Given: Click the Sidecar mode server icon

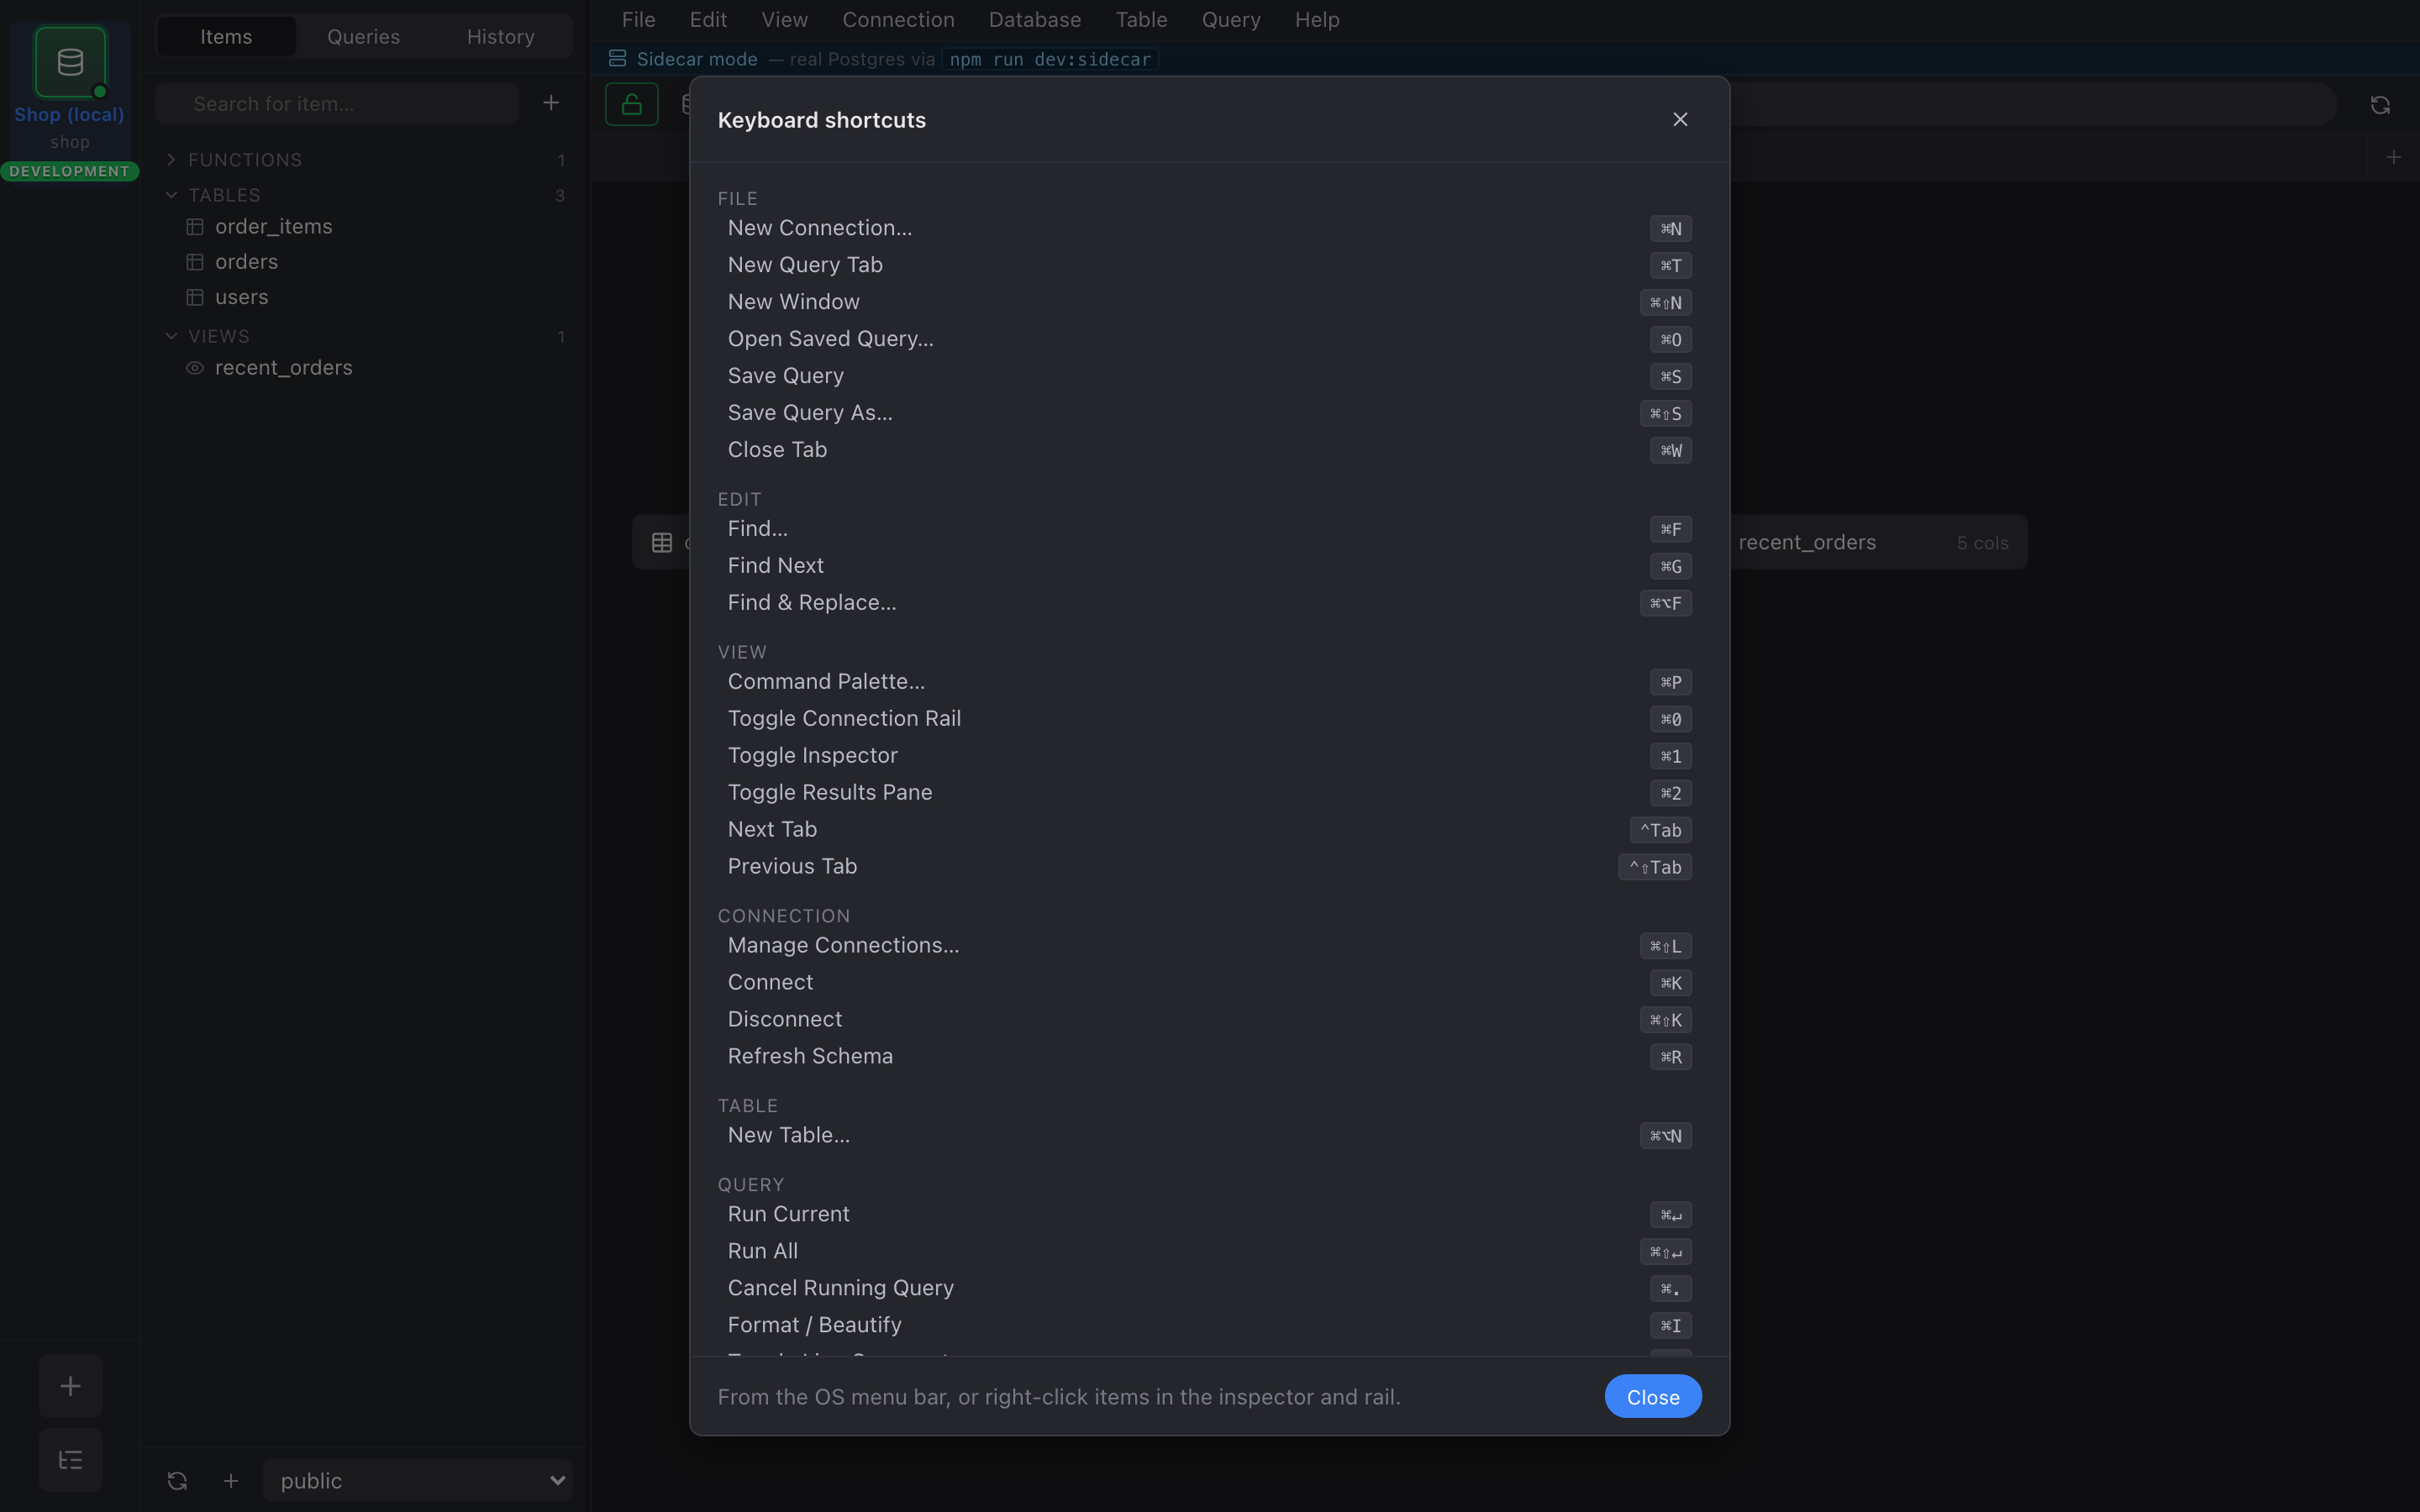Looking at the screenshot, I should [x=618, y=59].
